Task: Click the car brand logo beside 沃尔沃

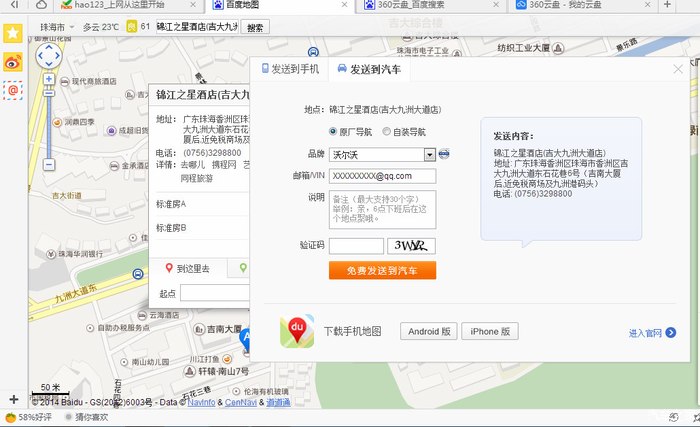Action: click(x=444, y=154)
